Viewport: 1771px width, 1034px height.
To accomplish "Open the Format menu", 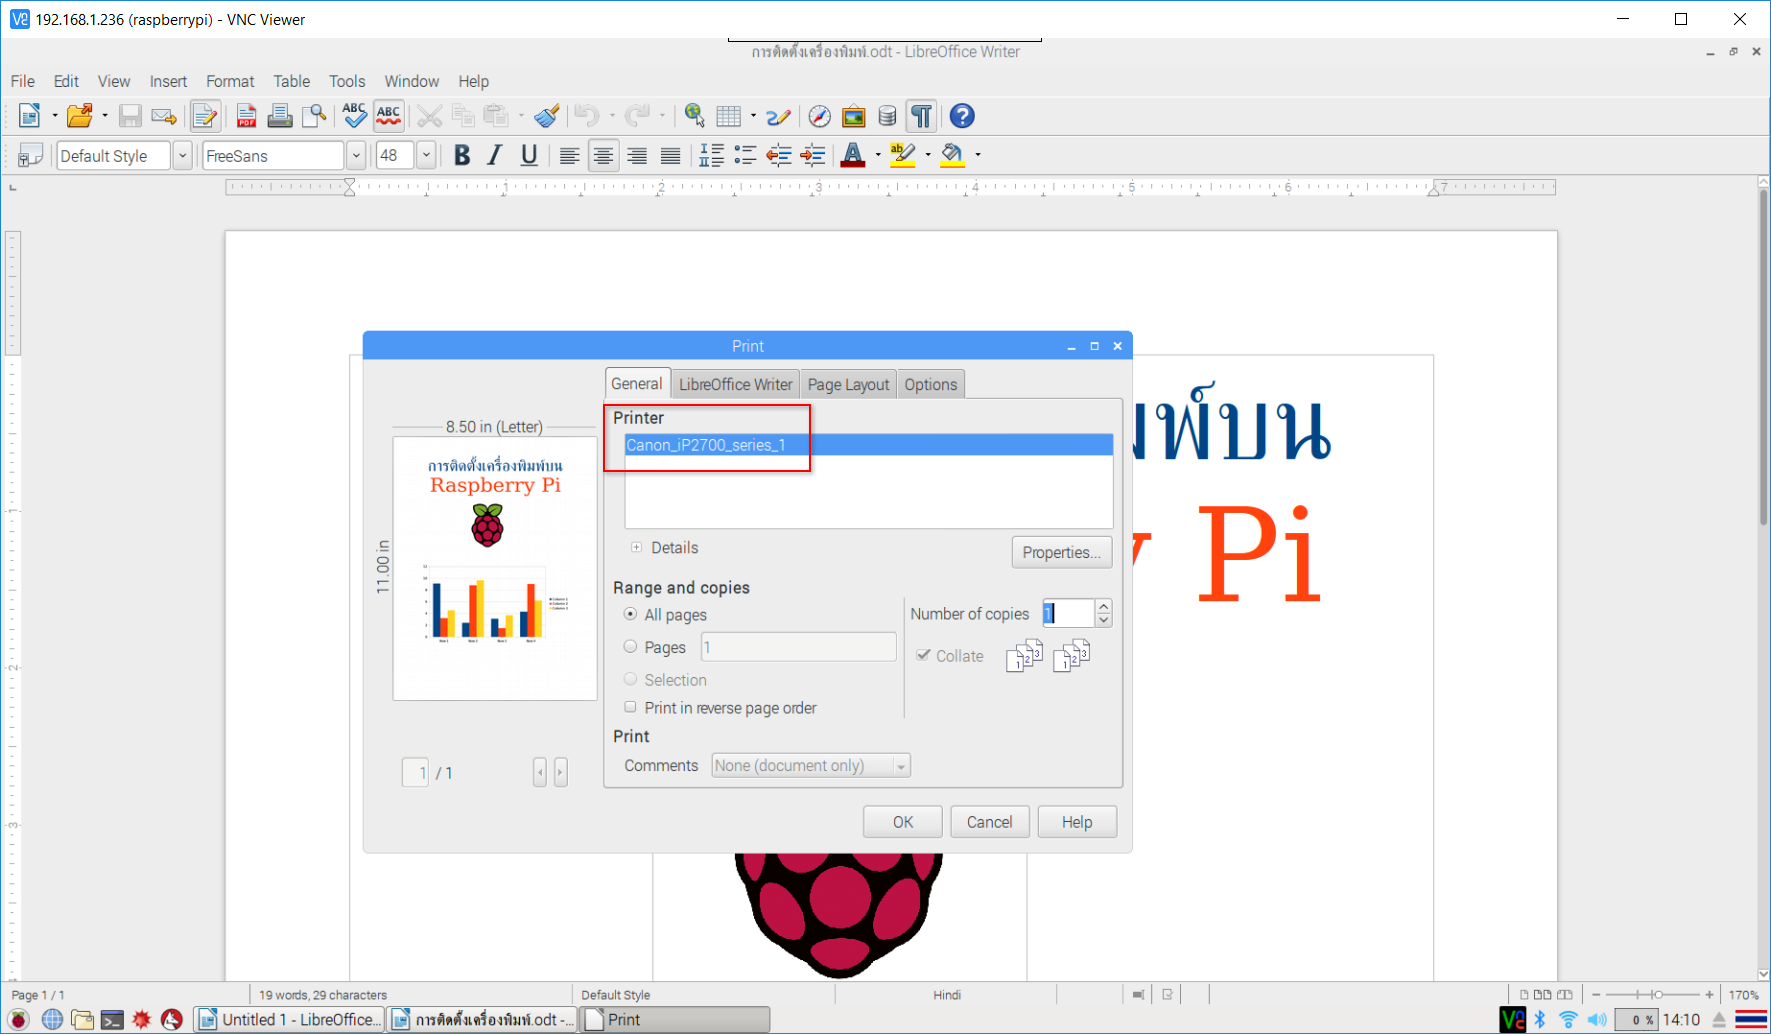I will pos(230,81).
